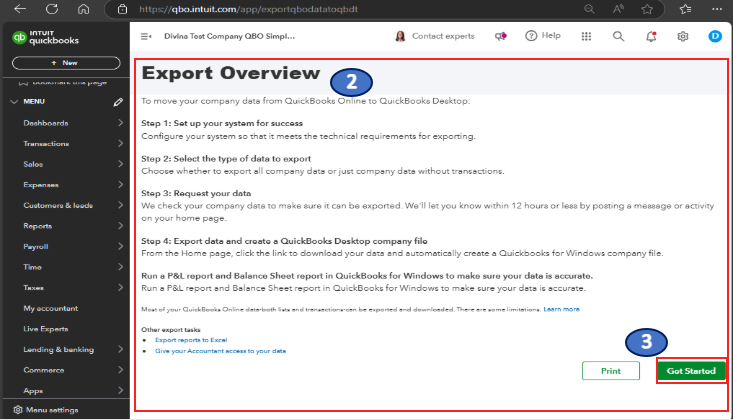Click the Intuit QuickBooks logo
733x420 pixels.
coord(45,37)
